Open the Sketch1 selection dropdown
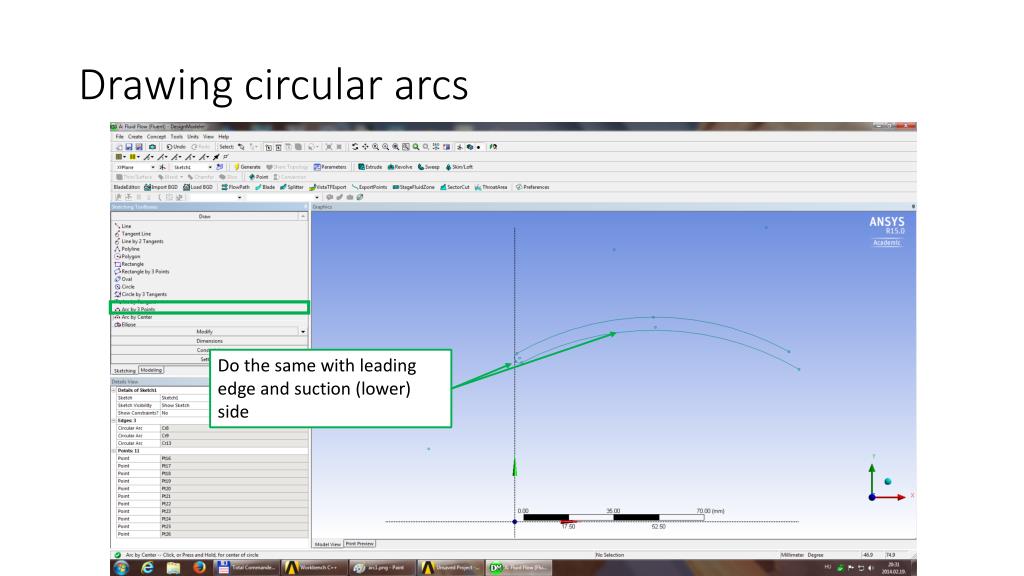The width and height of the screenshot is (1024, 576). click(x=210, y=167)
